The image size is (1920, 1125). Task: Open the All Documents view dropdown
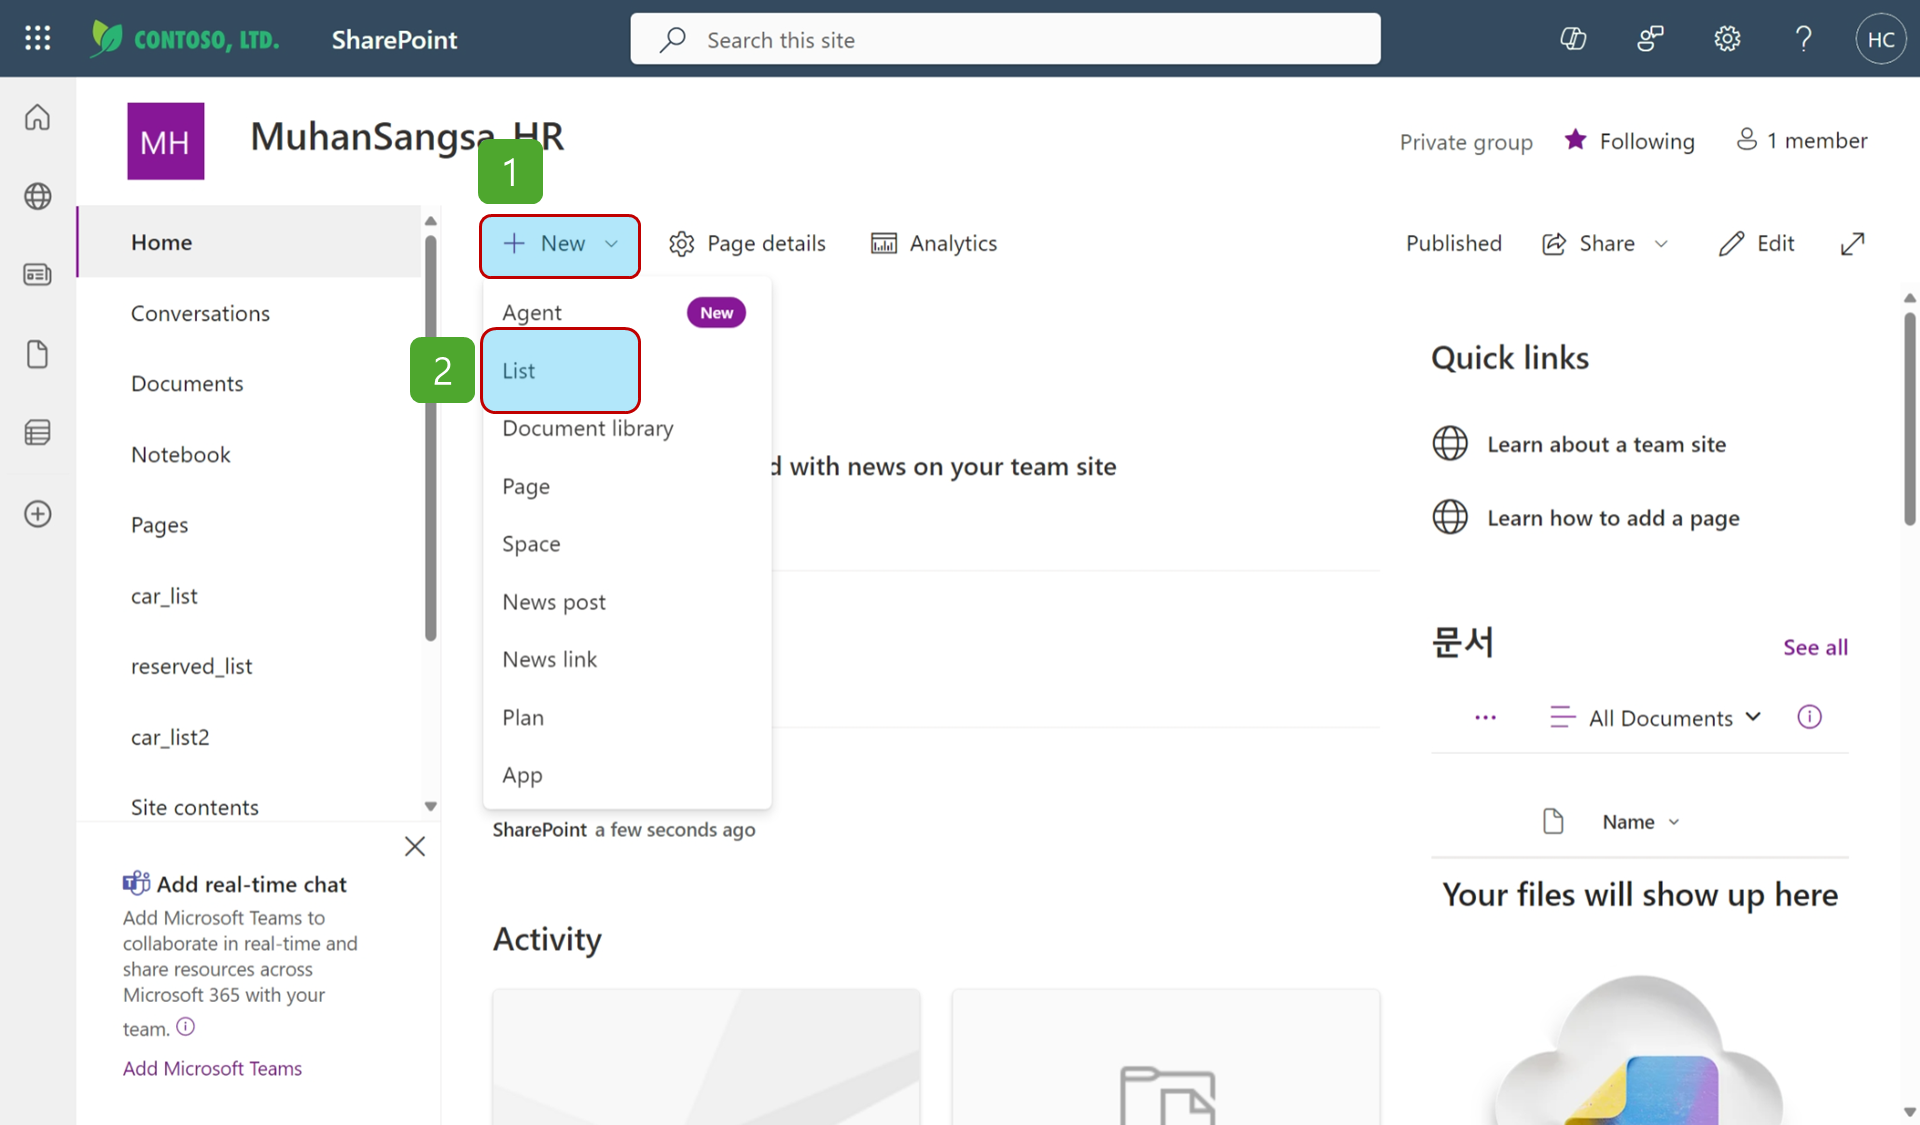1655,717
